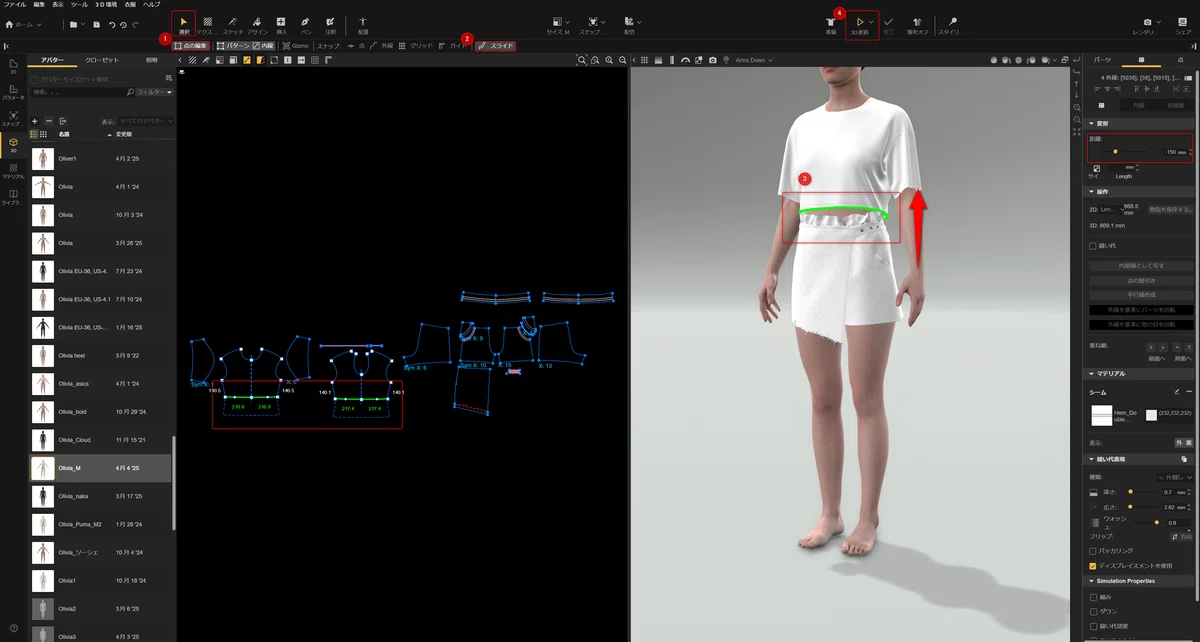Image resolution: width=1200 pixels, height=642 pixels.
Task: Select the ペン pen tool
Action: click(306, 24)
